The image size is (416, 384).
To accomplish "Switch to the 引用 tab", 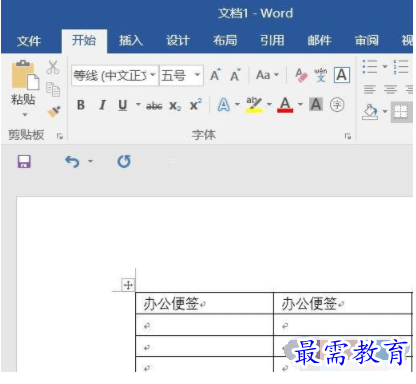I will pyautogui.click(x=272, y=40).
